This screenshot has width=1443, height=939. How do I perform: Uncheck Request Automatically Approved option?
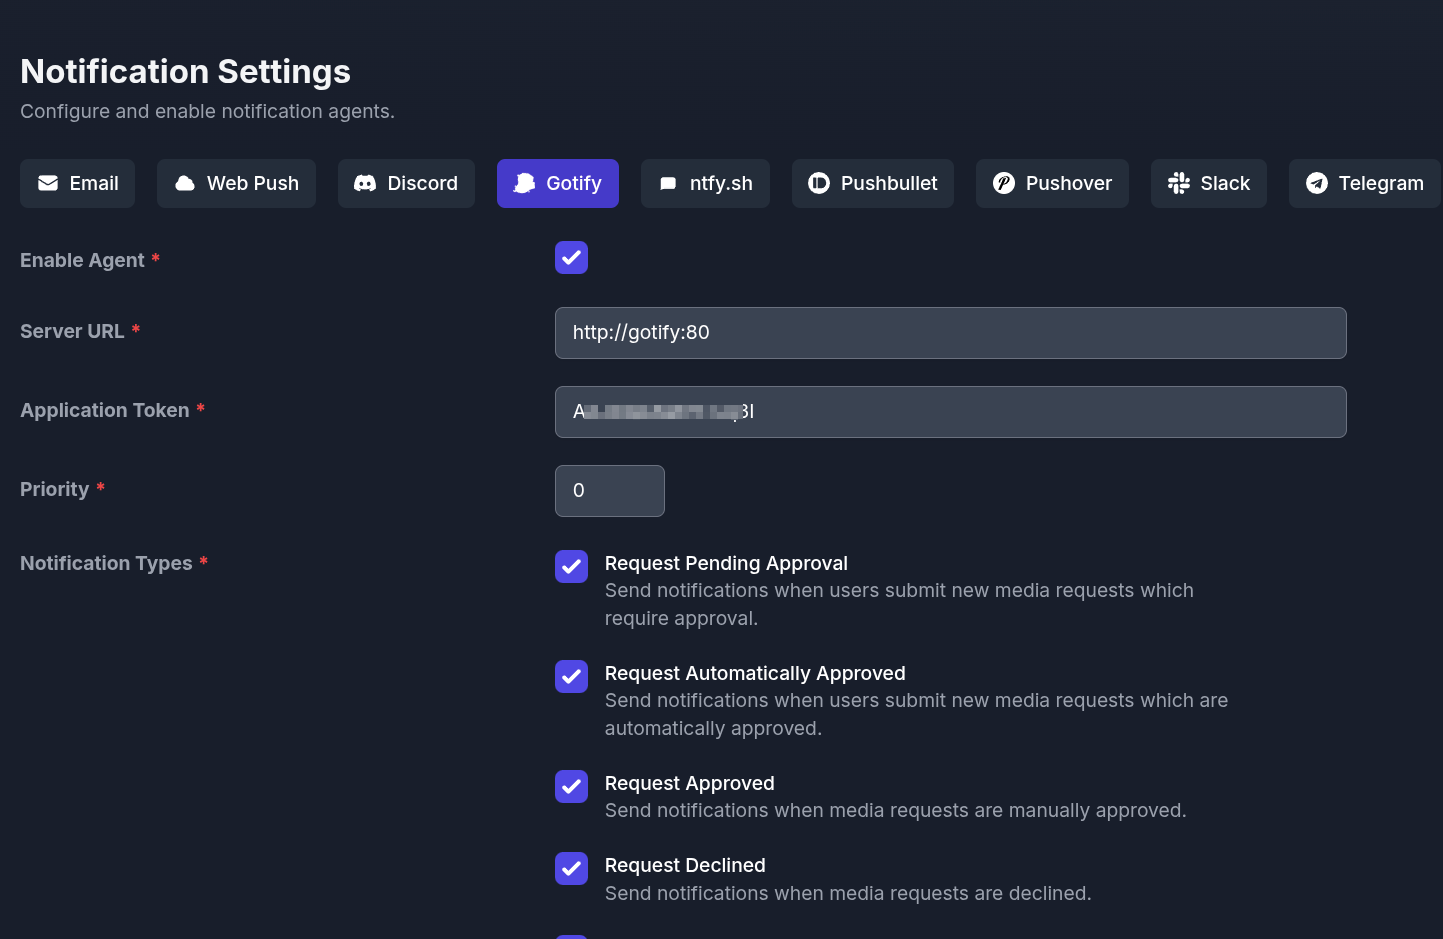click(x=571, y=676)
